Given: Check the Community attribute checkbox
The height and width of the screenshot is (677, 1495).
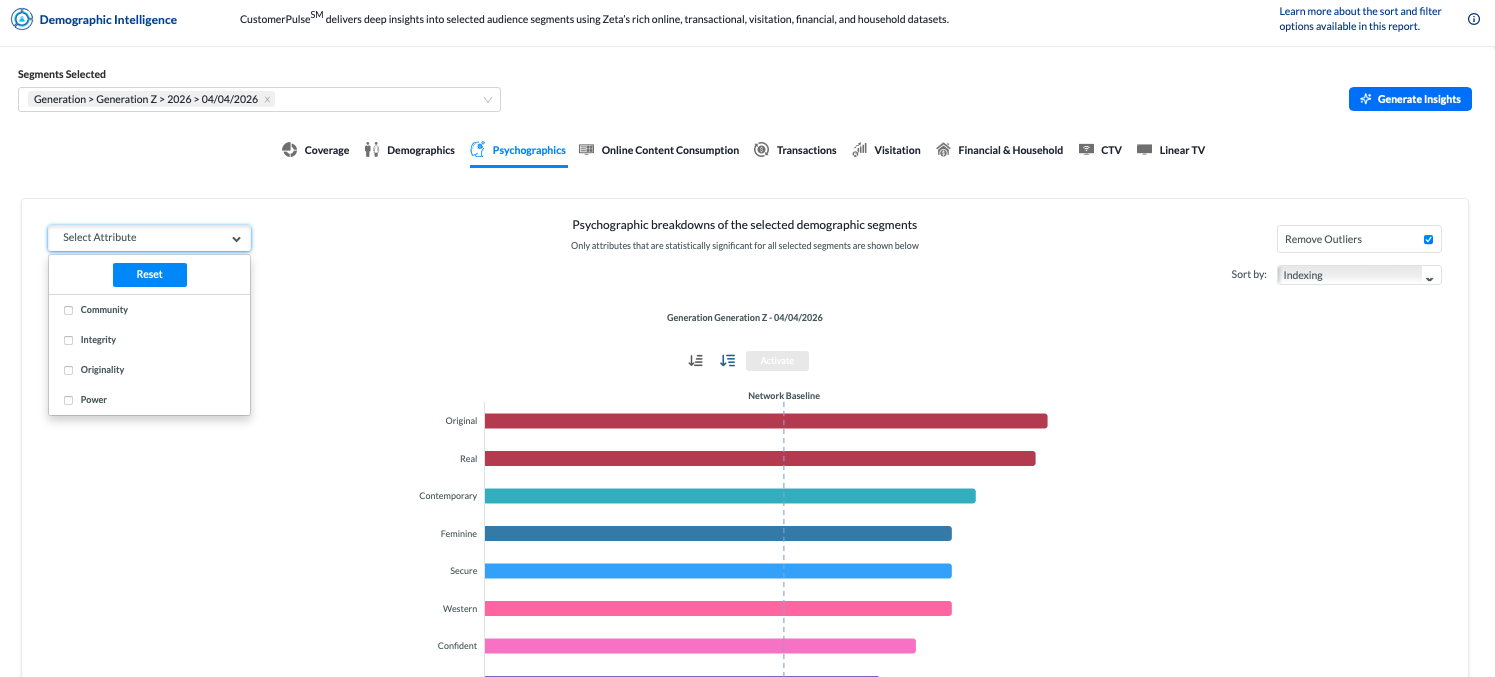Looking at the screenshot, I should click(x=69, y=310).
